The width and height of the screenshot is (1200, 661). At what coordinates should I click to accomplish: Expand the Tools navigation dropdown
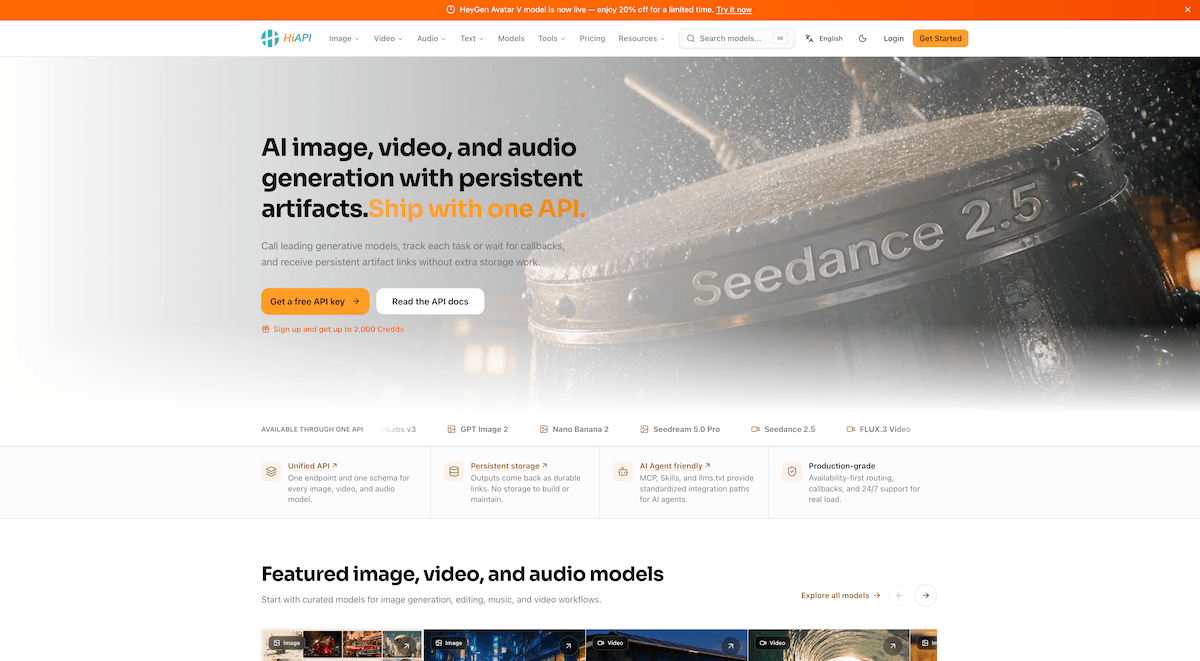click(551, 38)
